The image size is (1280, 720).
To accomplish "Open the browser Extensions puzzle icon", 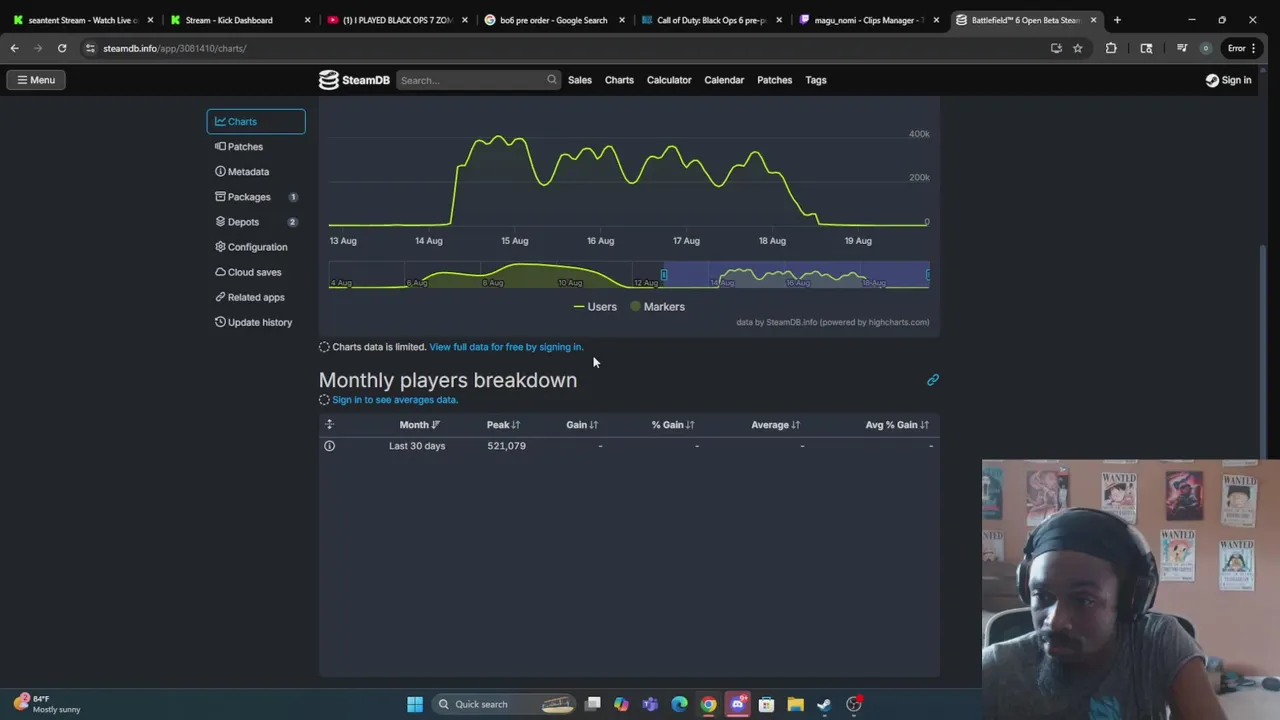I will [x=1111, y=48].
